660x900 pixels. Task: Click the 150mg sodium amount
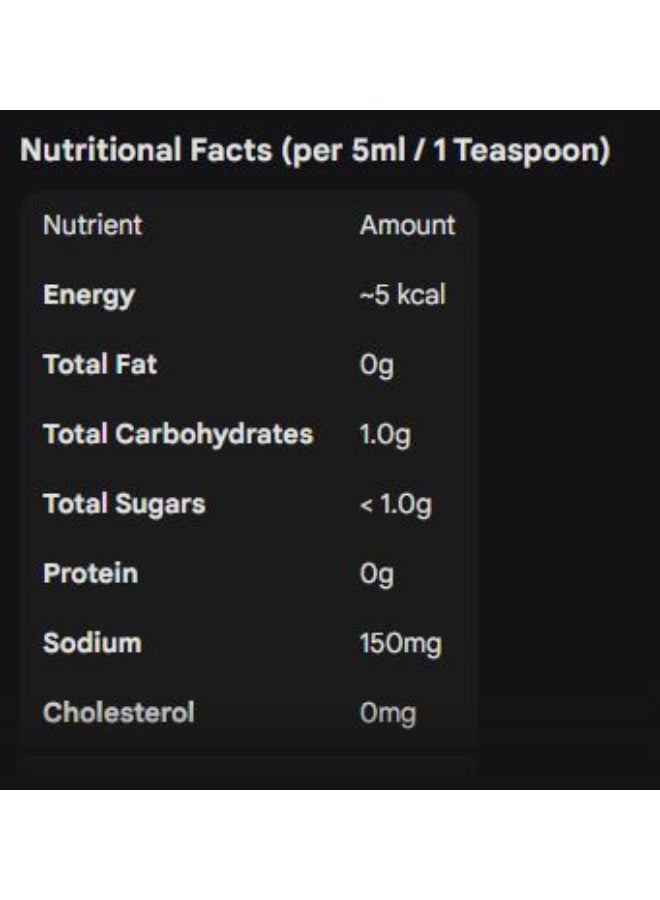pos(401,645)
